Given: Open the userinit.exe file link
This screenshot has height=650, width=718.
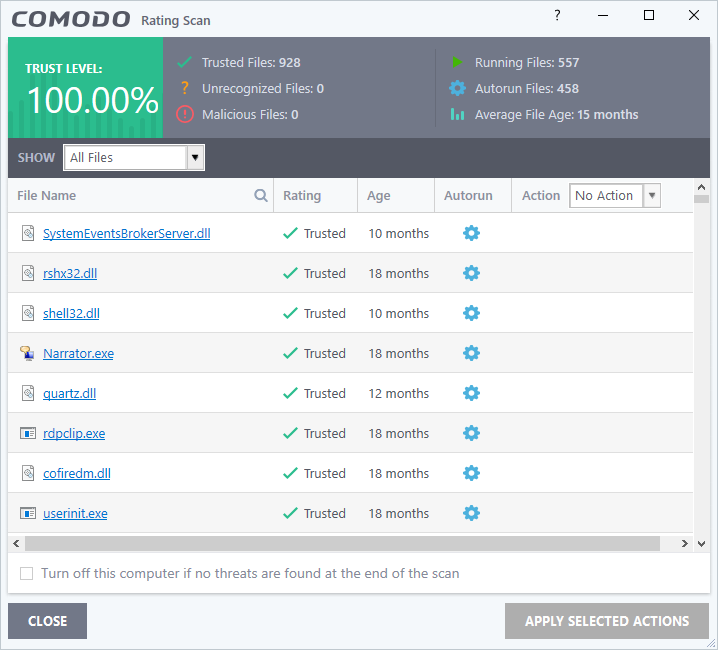Looking at the screenshot, I should [x=75, y=513].
